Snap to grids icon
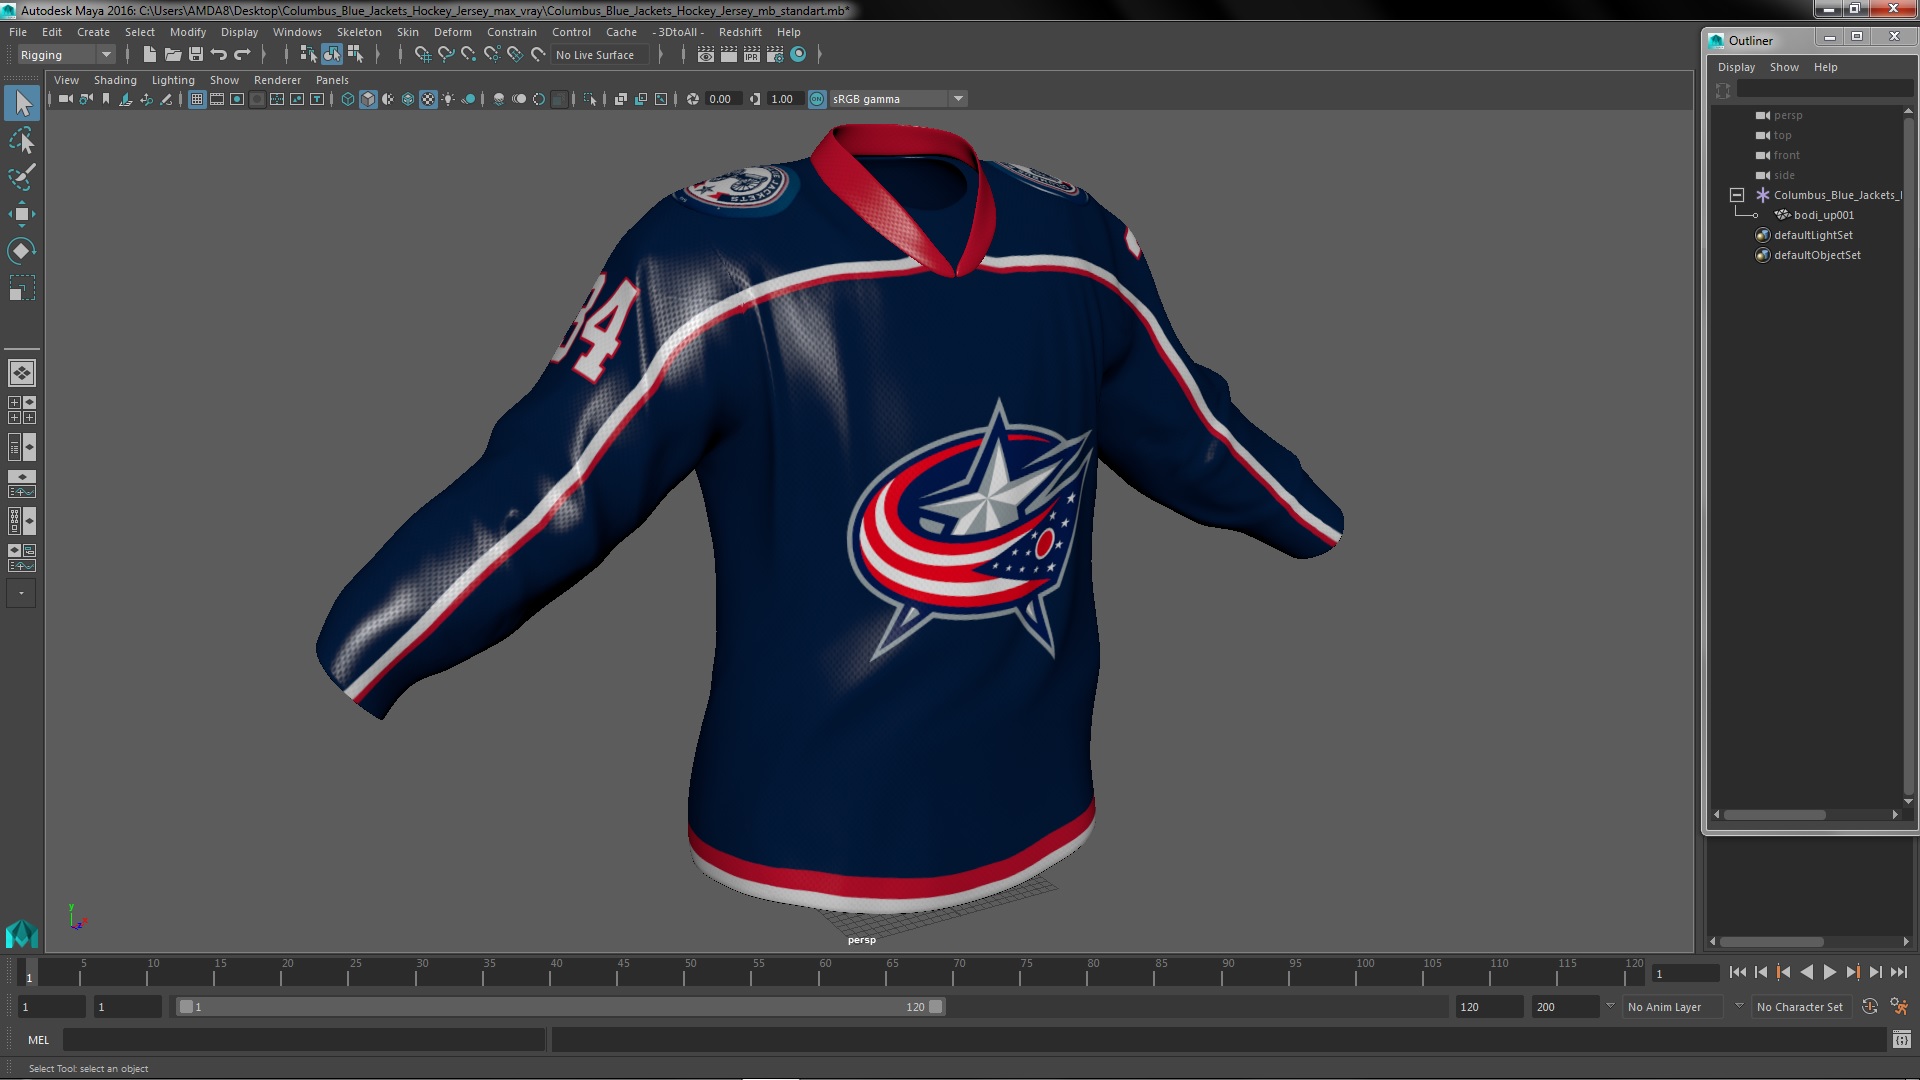1920x1080 pixels. [422, 55]
